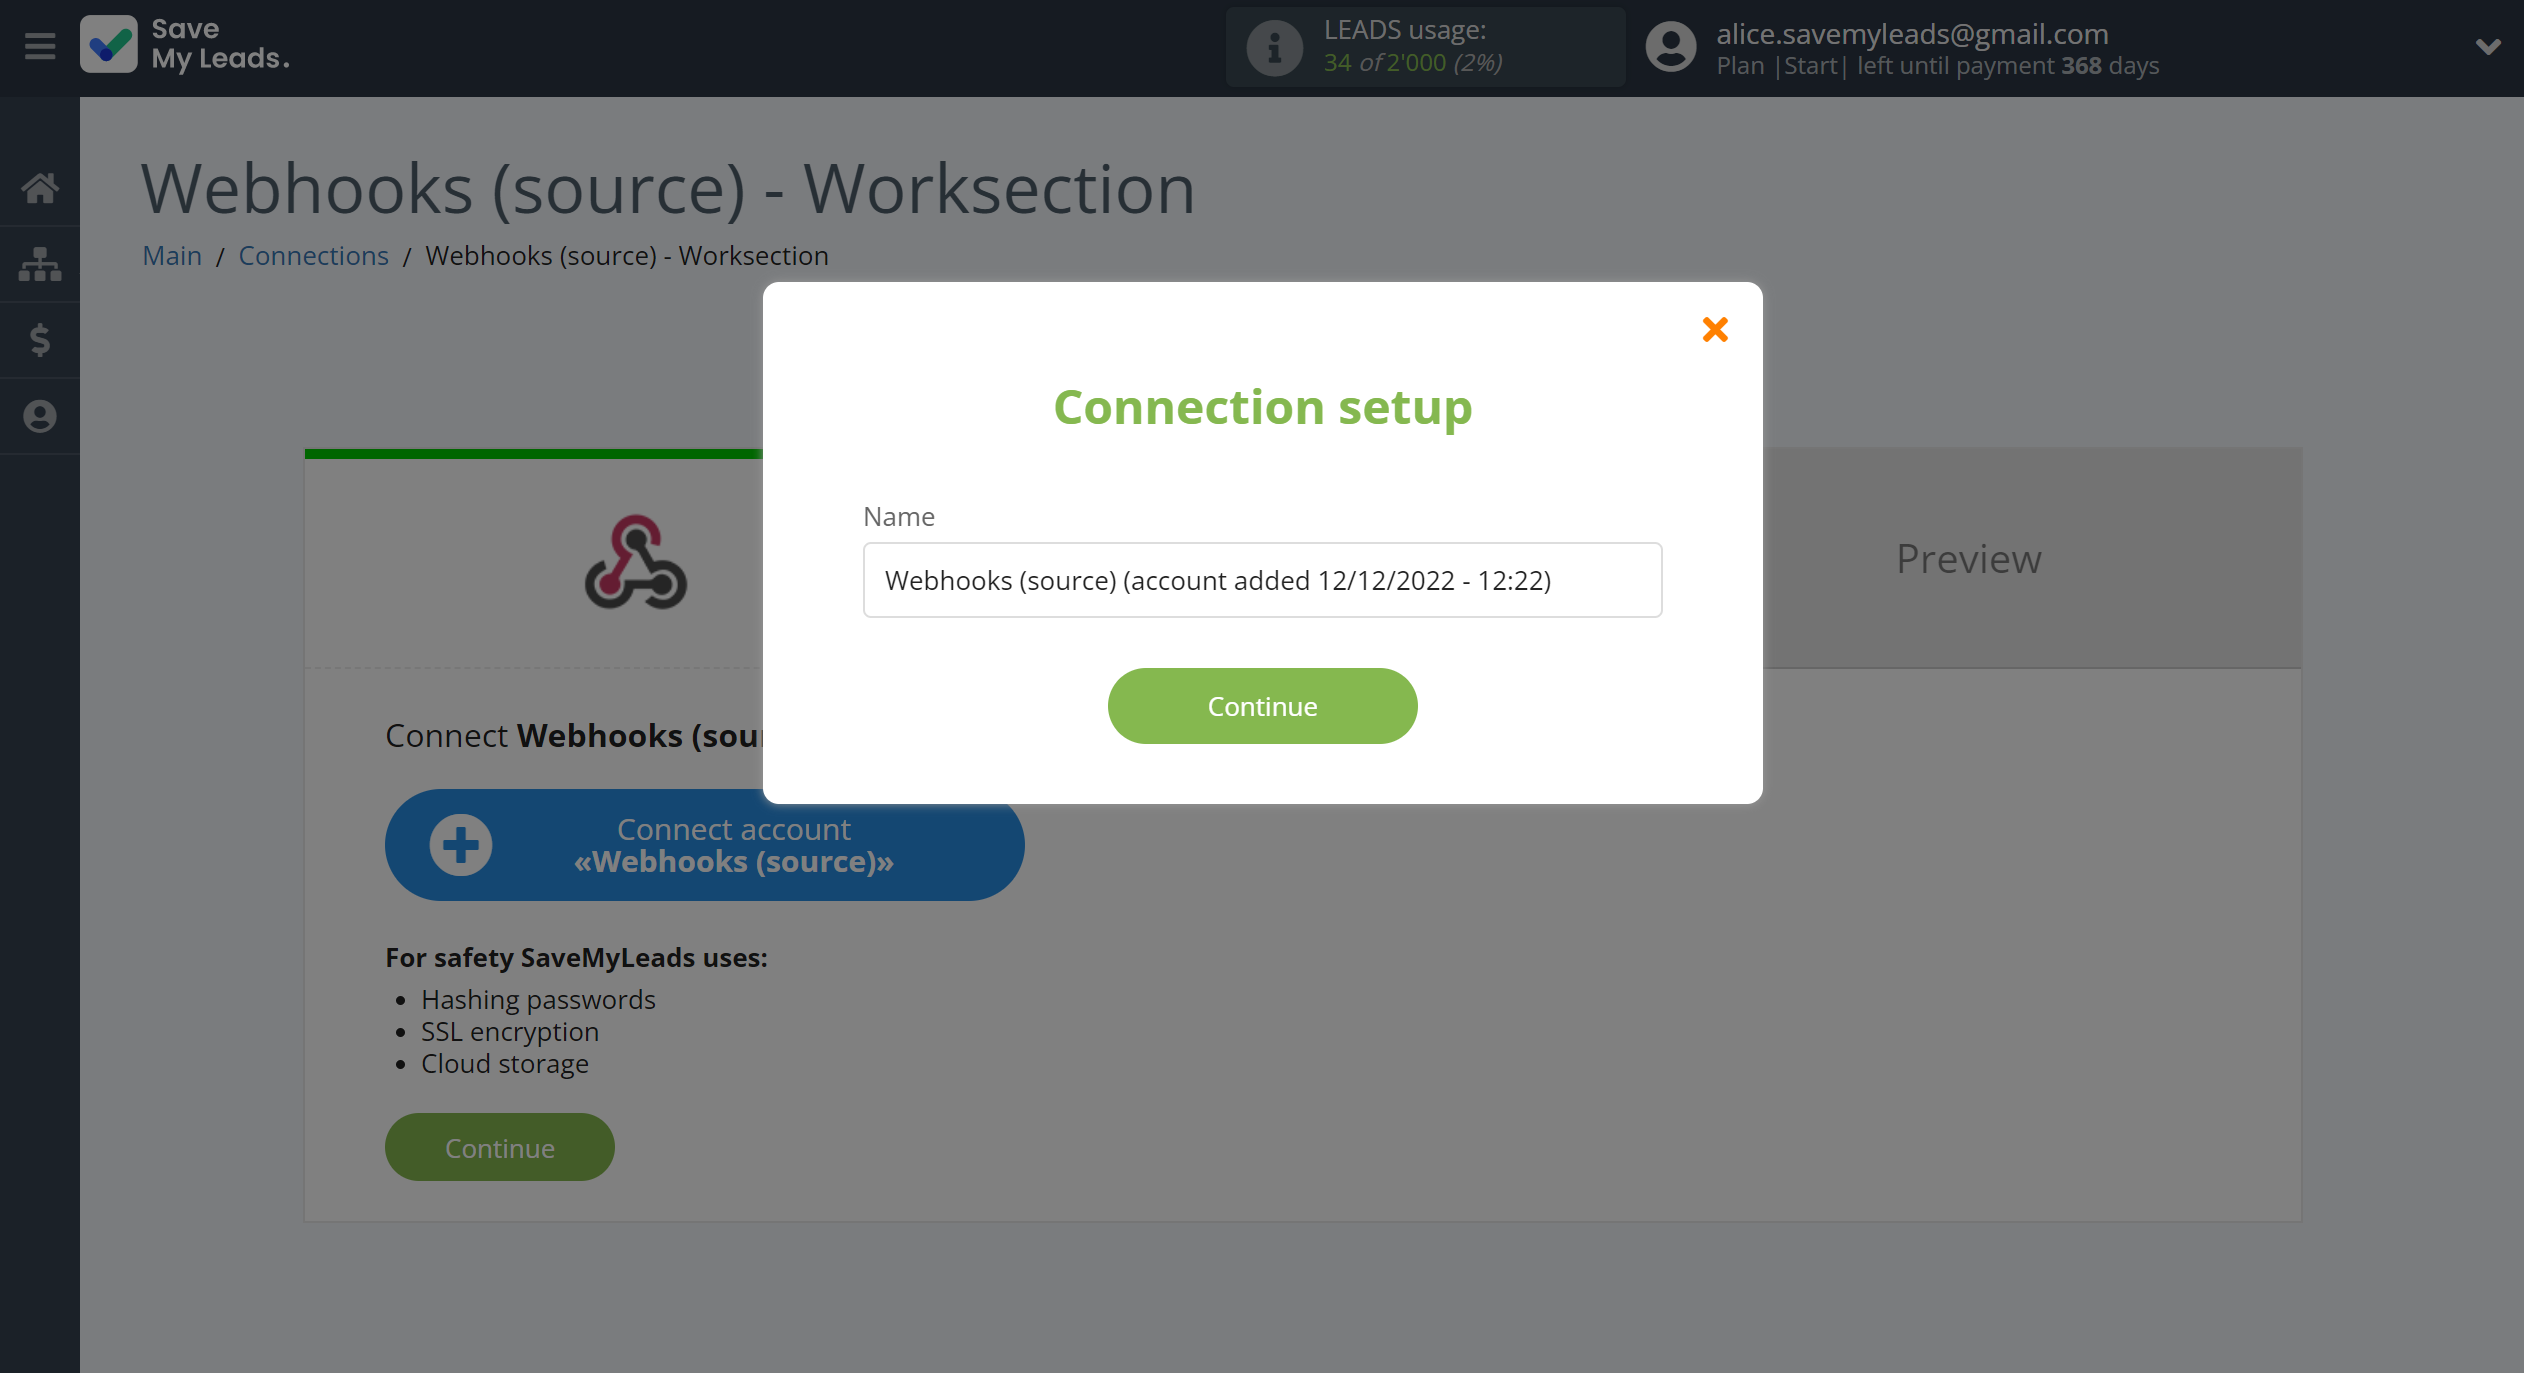2524x1373 pixels.
Task: Click the hamburger menu icon
Action: pos(41,47)
